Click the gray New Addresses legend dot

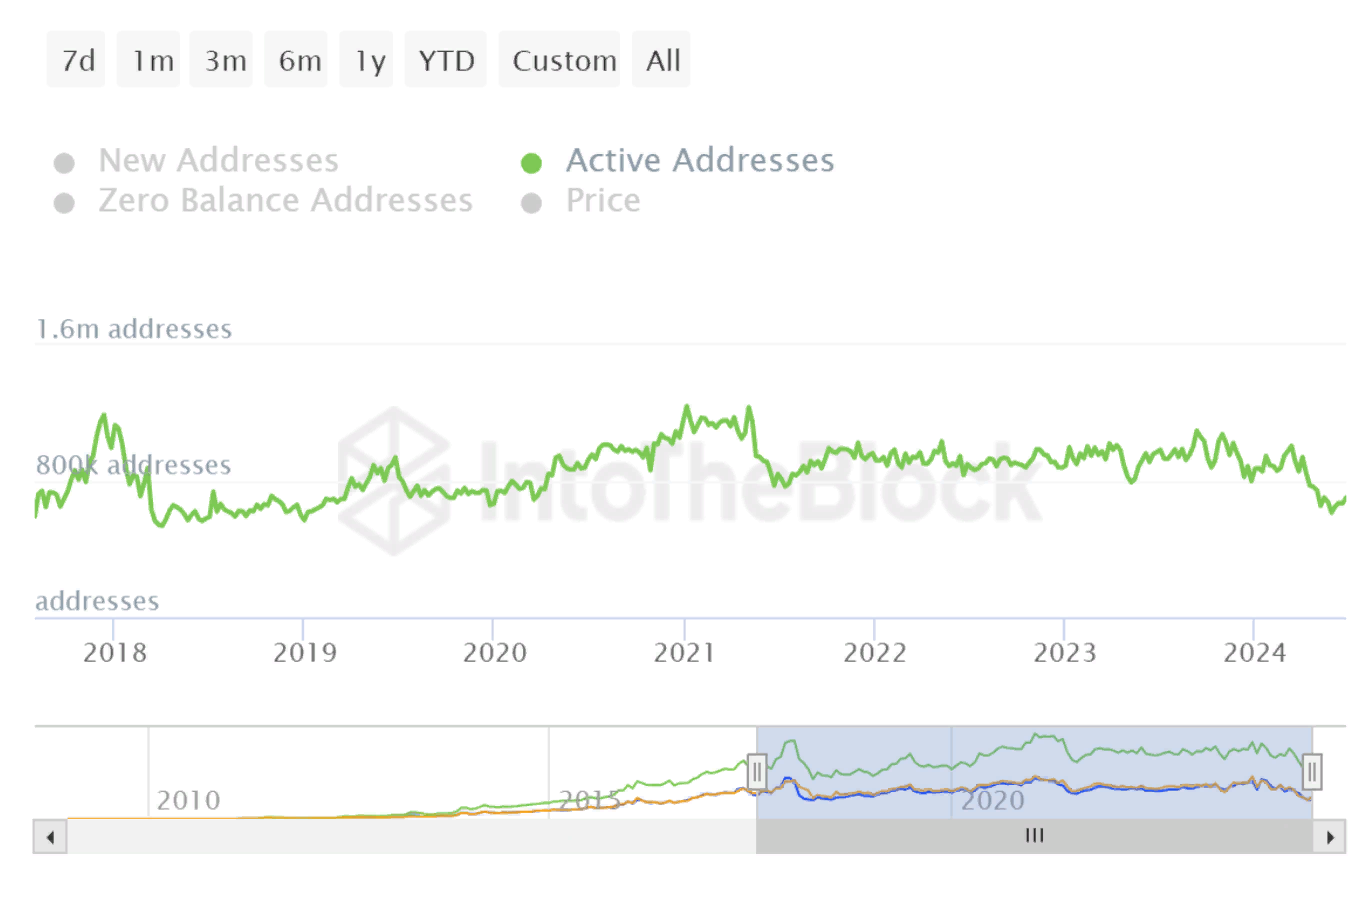64,163
